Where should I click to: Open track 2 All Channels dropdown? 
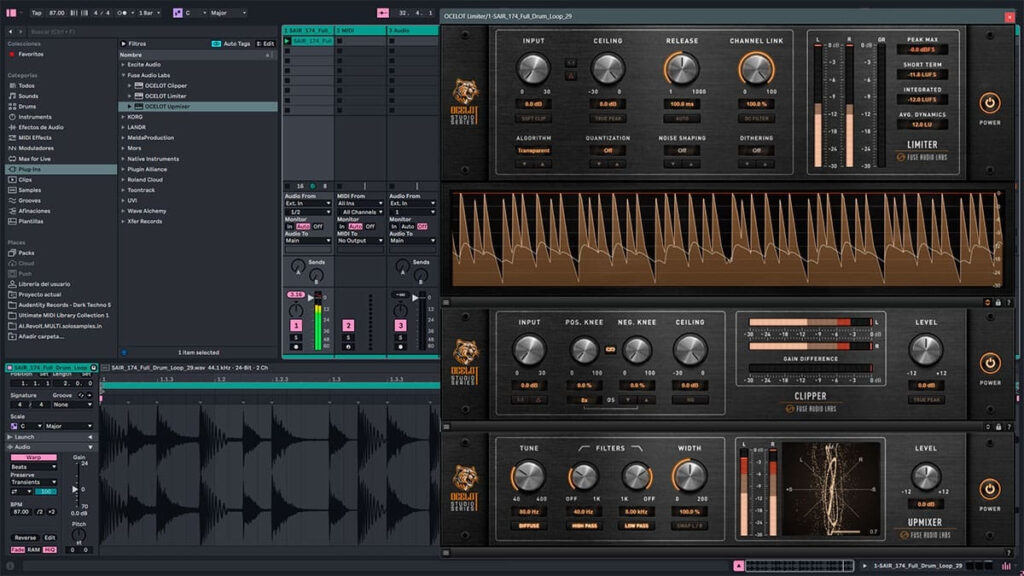(360, 212)
